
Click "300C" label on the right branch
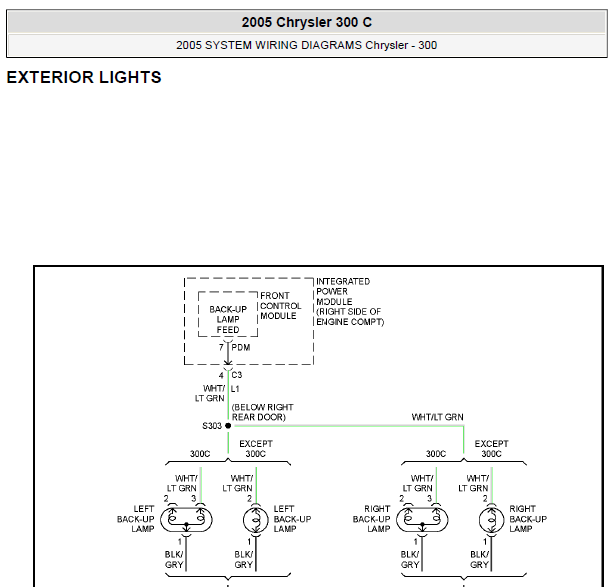coord(436,454)
